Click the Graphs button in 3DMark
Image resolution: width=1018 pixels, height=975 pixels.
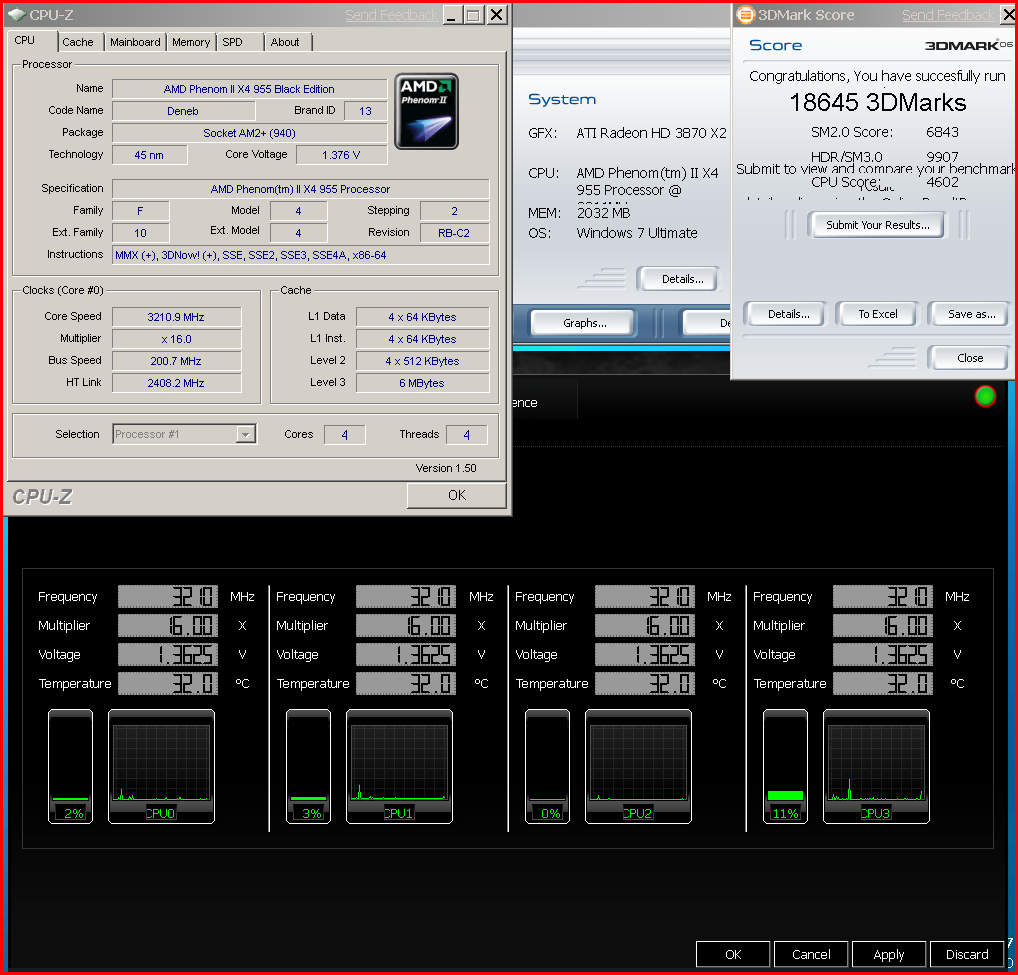click(x=584, y=323)
